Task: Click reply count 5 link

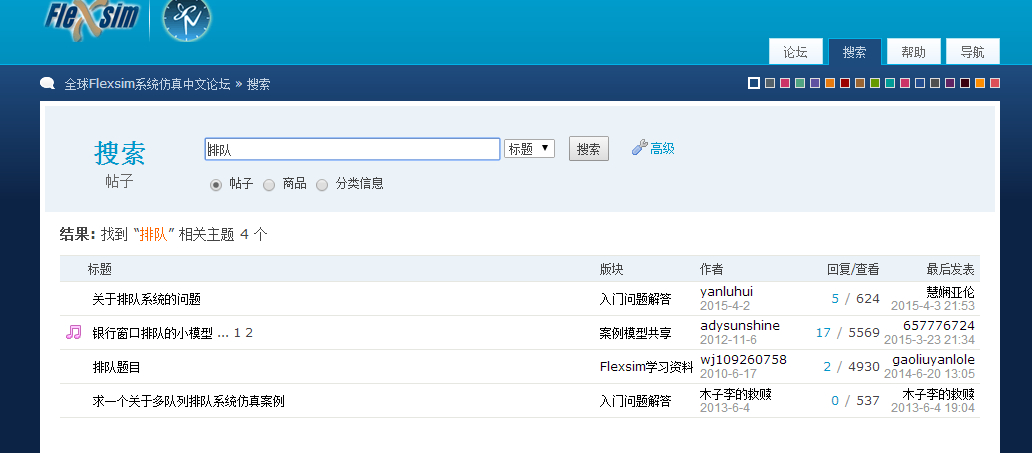Action: coord(835,299)
